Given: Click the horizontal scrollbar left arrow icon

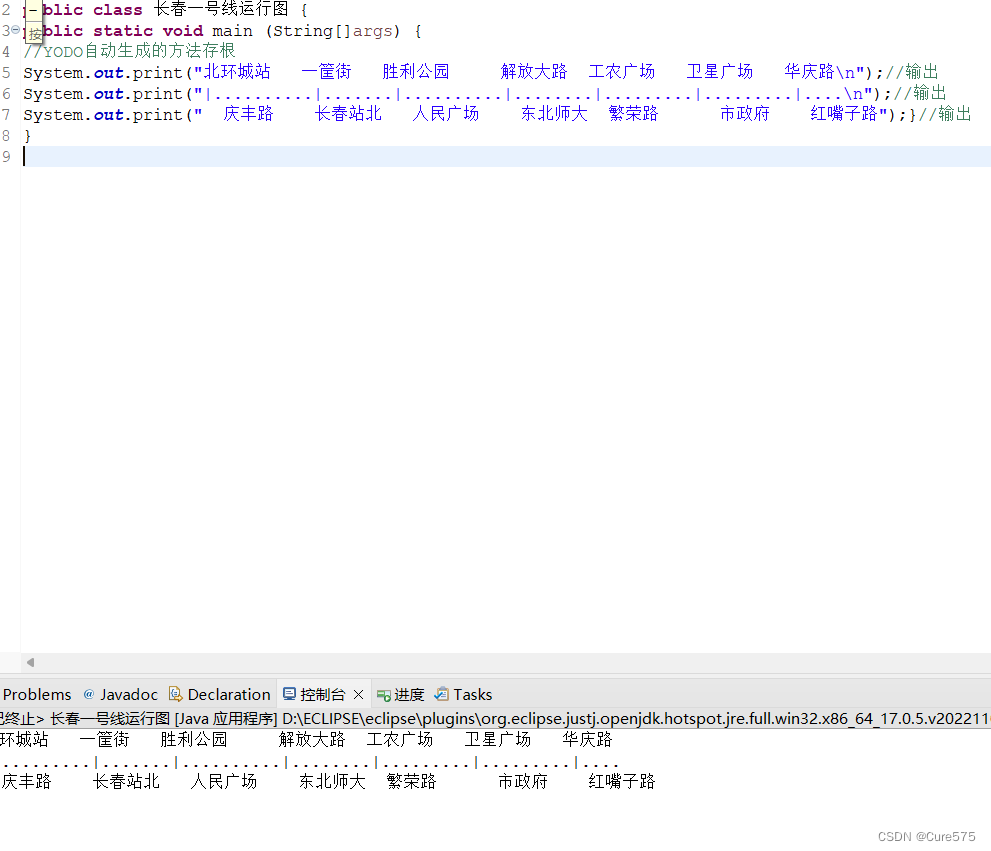Looking at the screenshot, I should point(28,662).
